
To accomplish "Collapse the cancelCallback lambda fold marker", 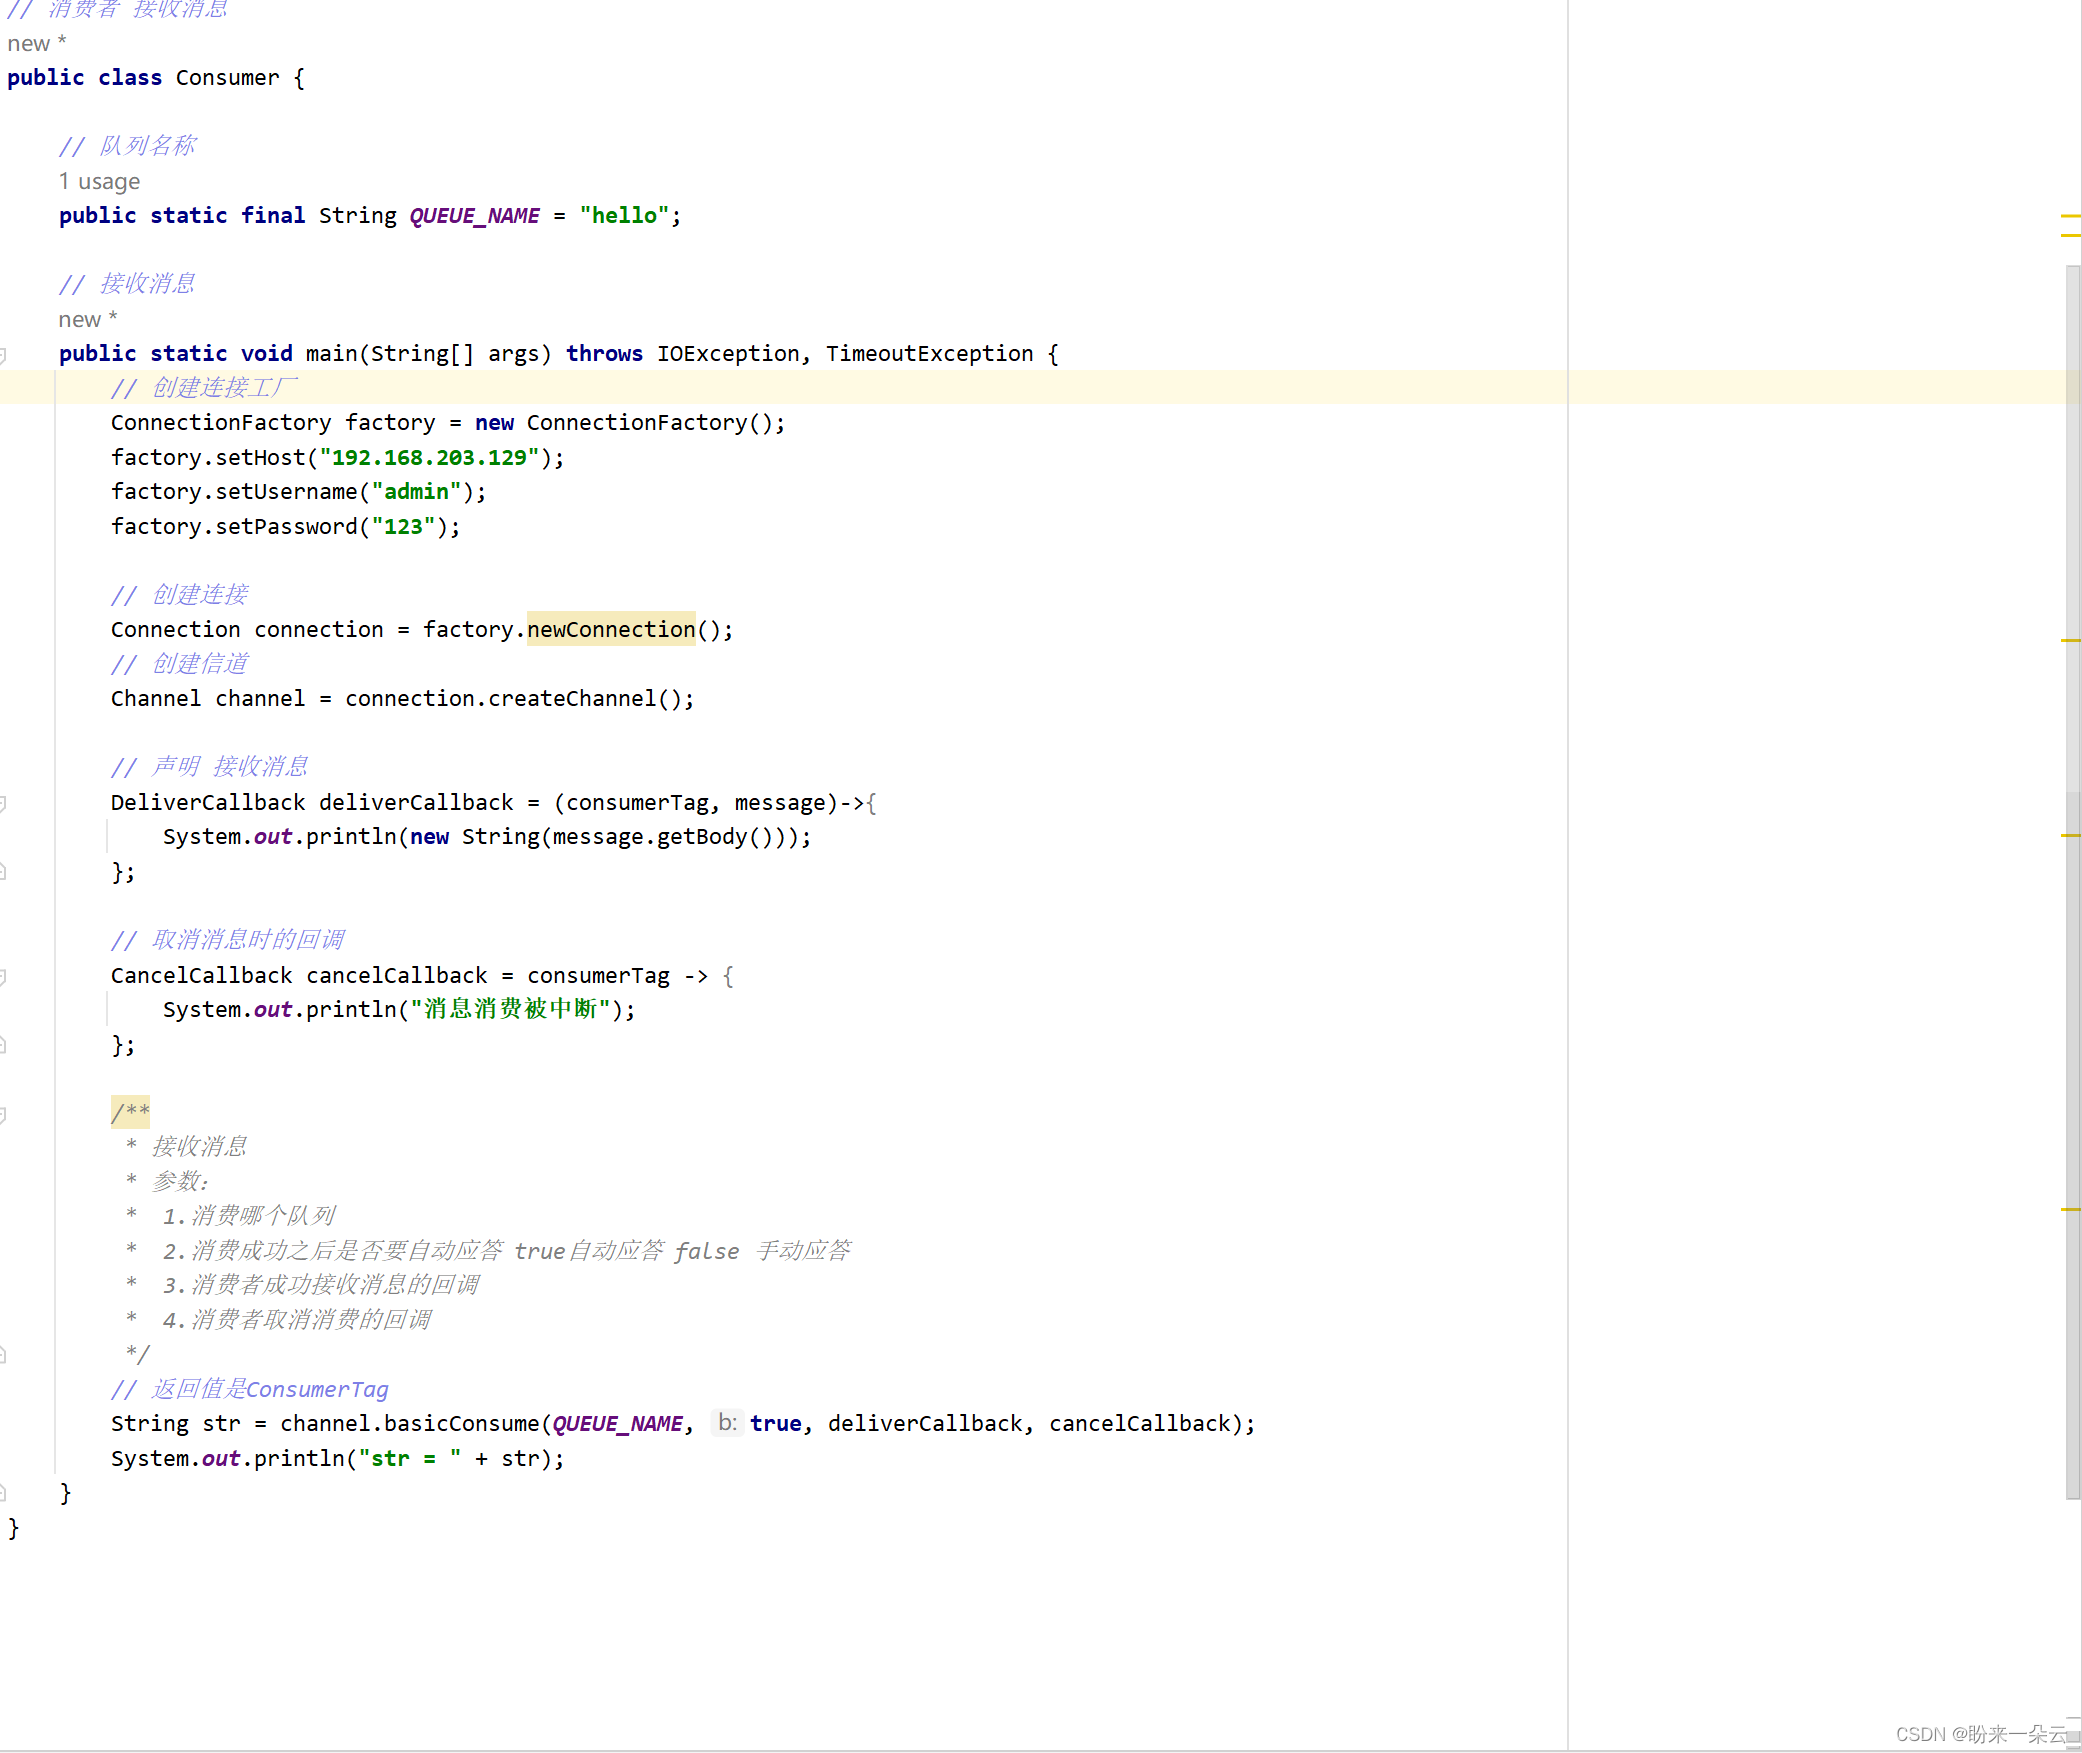I will [x=3, y=976].
